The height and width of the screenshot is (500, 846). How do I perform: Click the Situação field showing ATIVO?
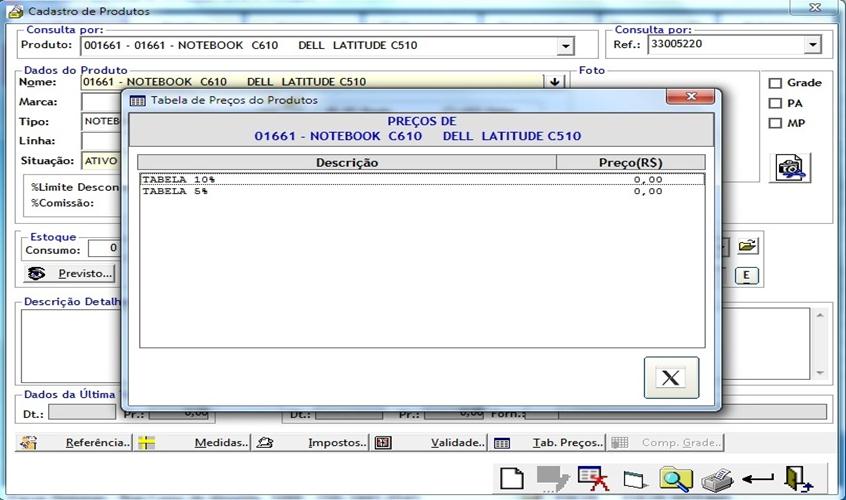(101, 161)
